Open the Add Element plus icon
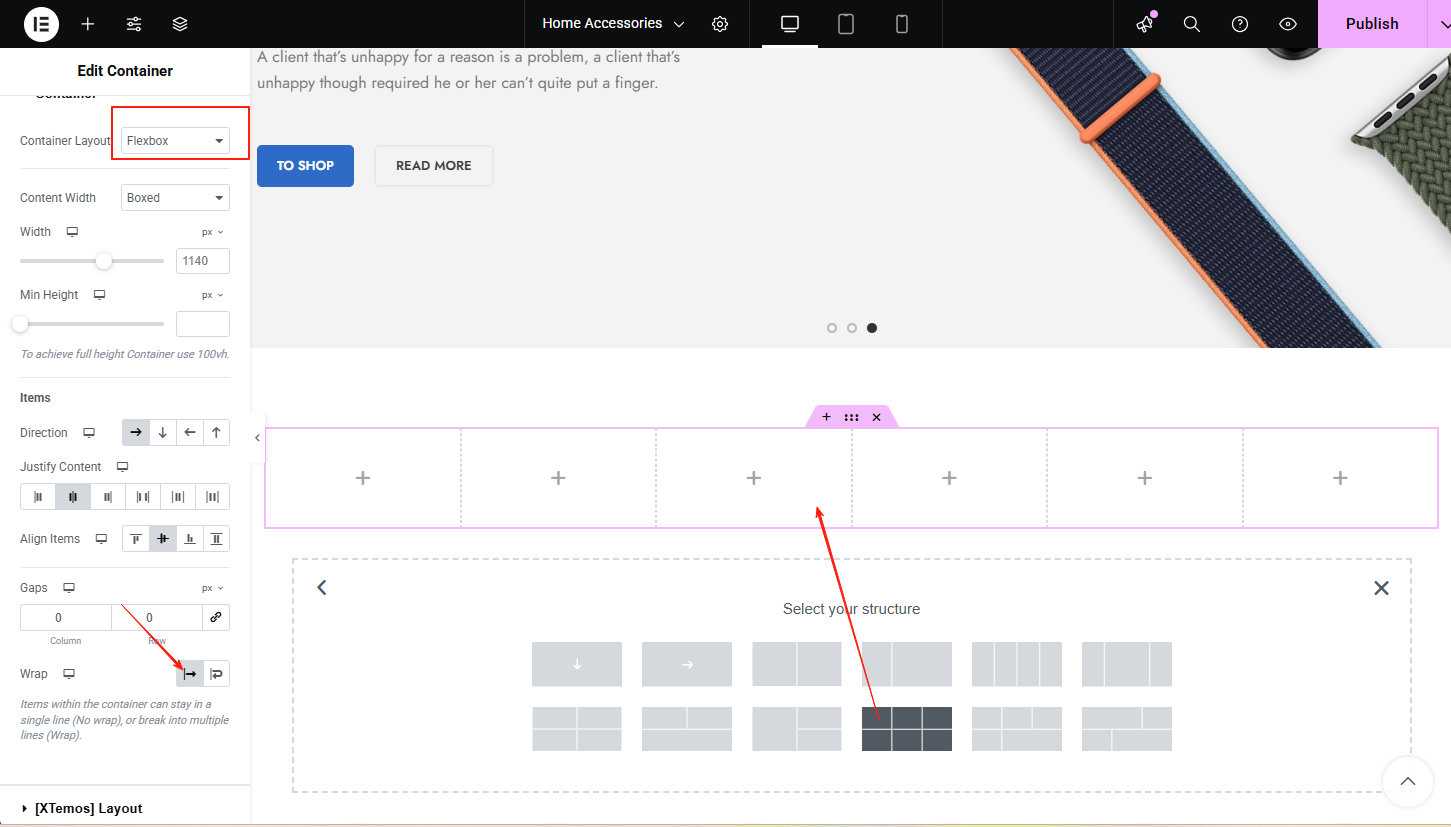Screen dimensions: 1451x827 click(x=88, y=24)
